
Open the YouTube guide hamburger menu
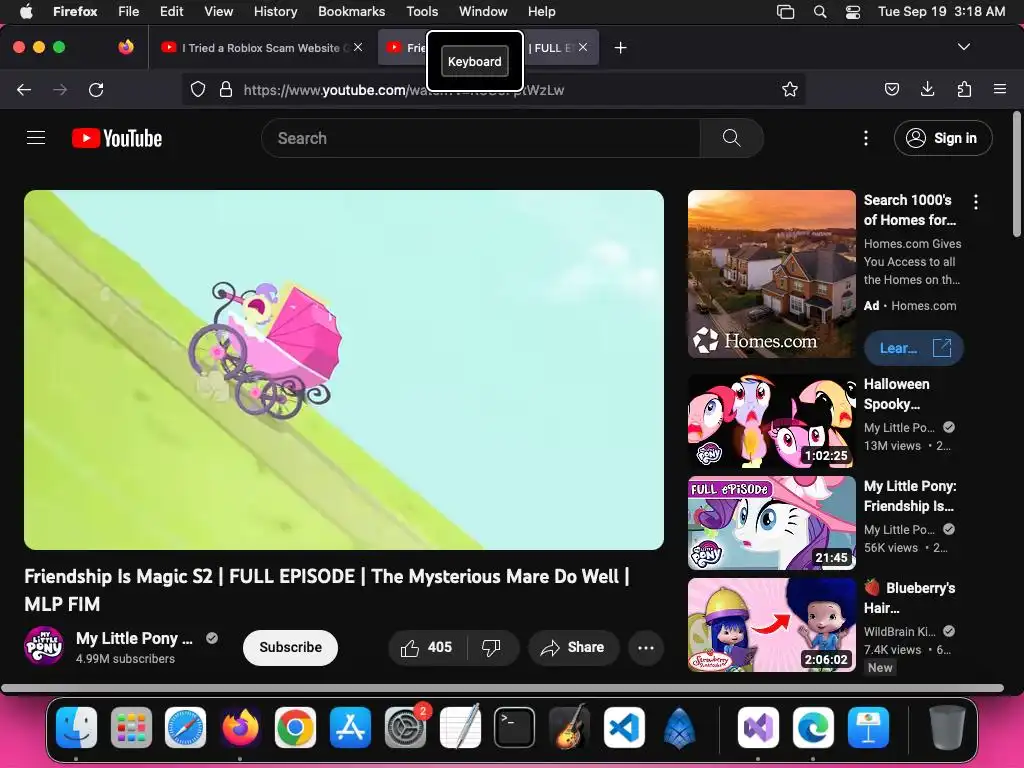pyautogui.click(x=36, y=138)
